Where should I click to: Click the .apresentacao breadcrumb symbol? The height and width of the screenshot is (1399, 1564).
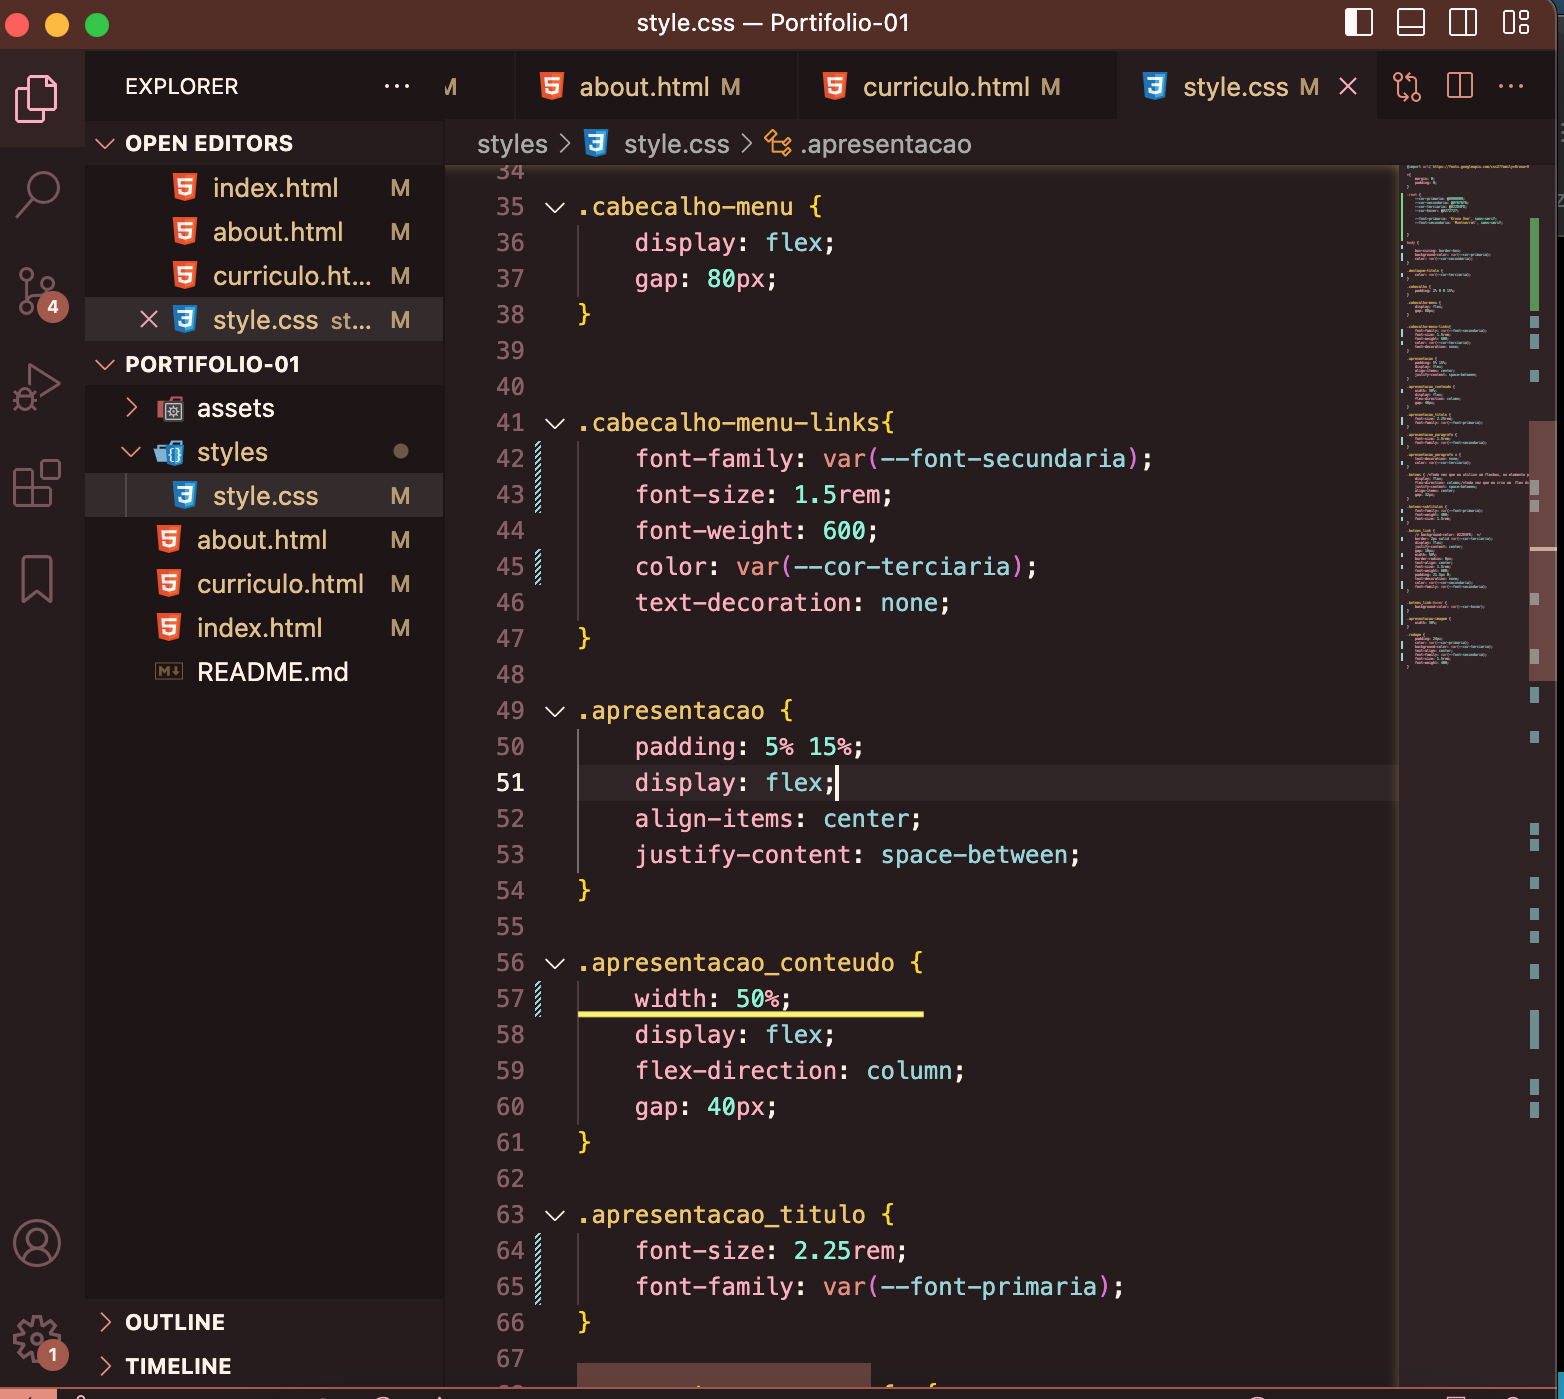[x=885, y=144]
